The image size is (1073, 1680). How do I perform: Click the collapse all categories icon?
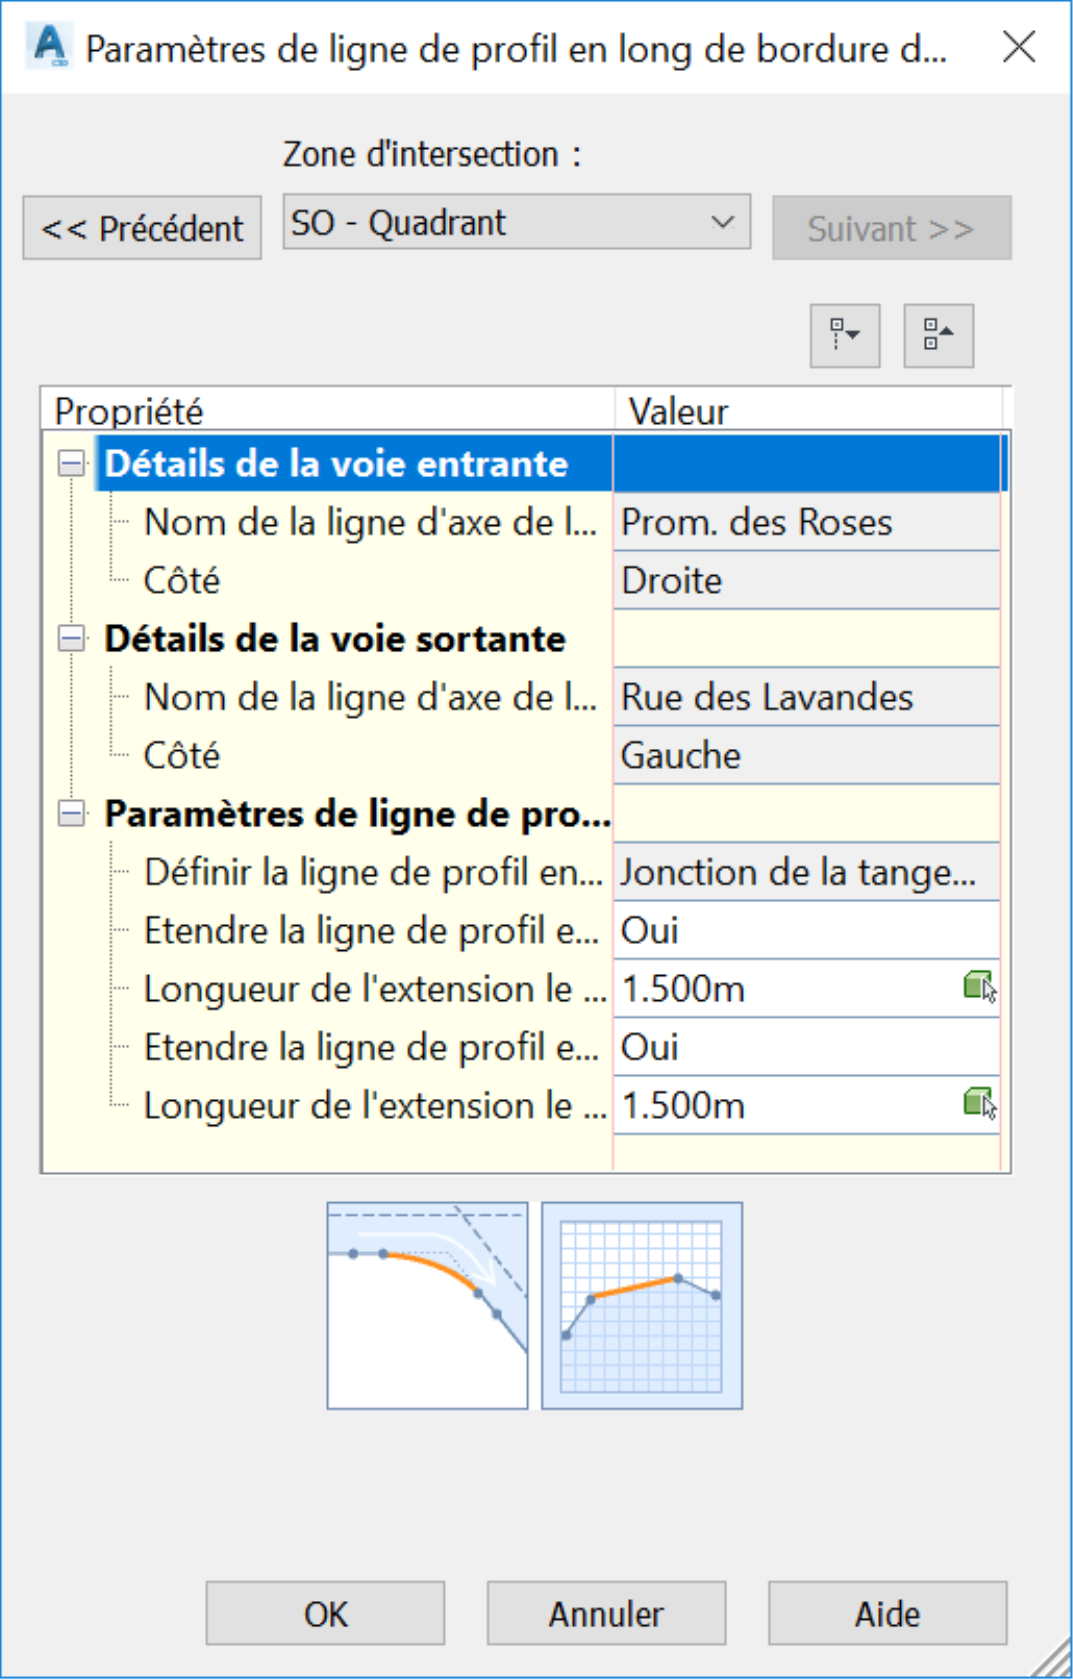click(938, 335)
